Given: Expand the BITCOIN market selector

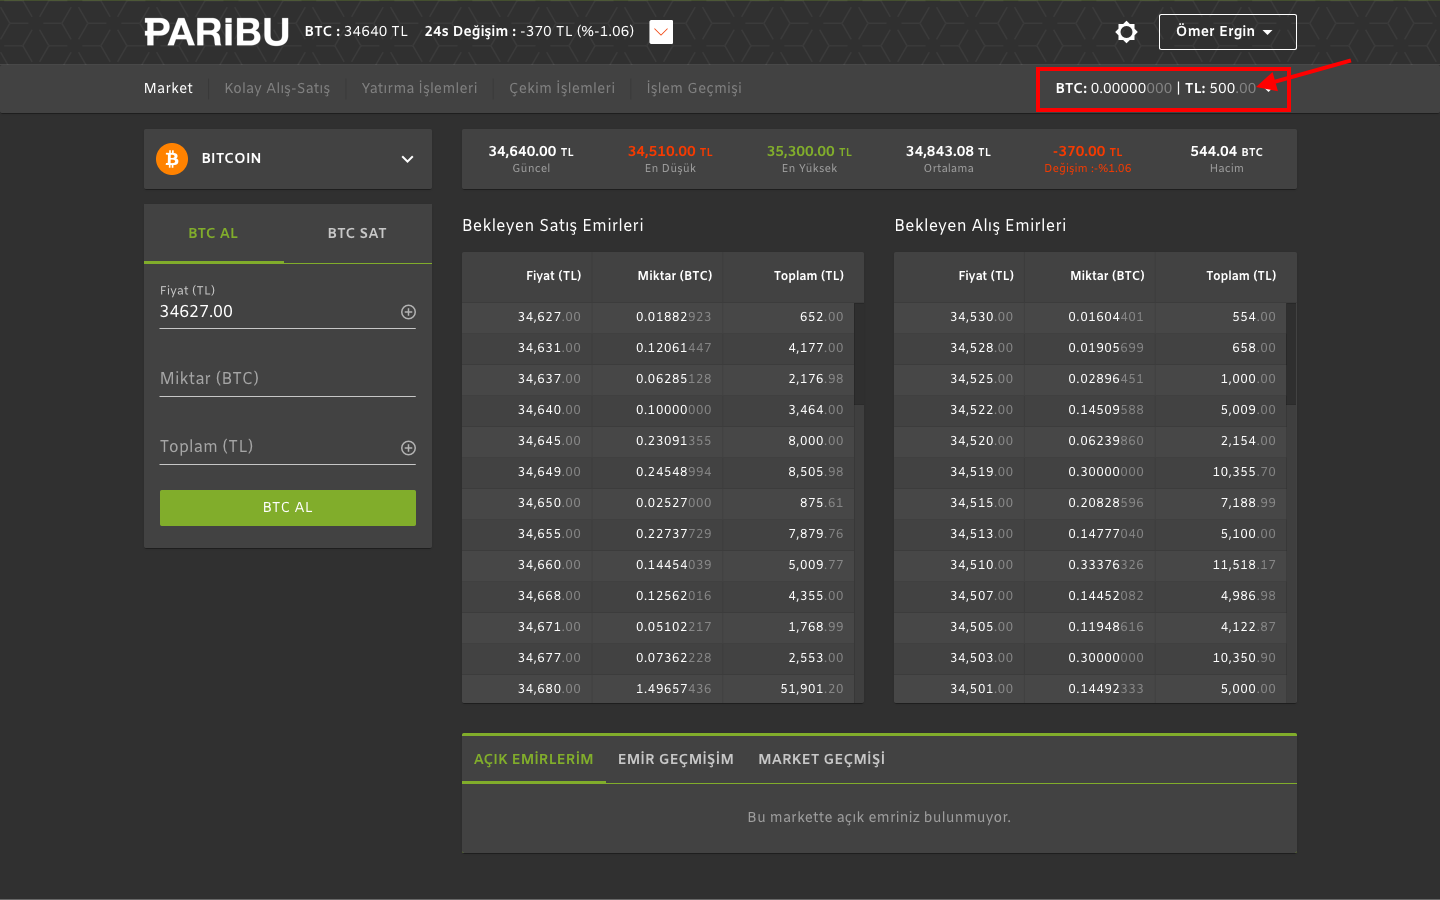Looking at the screenshot, I should click(407, 158).
